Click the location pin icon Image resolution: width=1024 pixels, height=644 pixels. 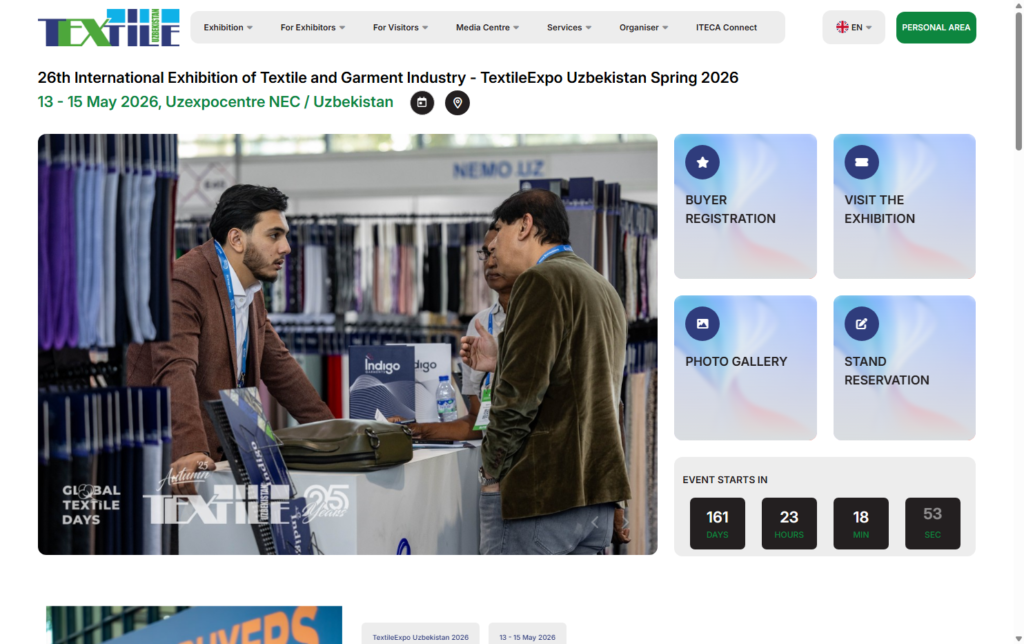tap(457, 102)
